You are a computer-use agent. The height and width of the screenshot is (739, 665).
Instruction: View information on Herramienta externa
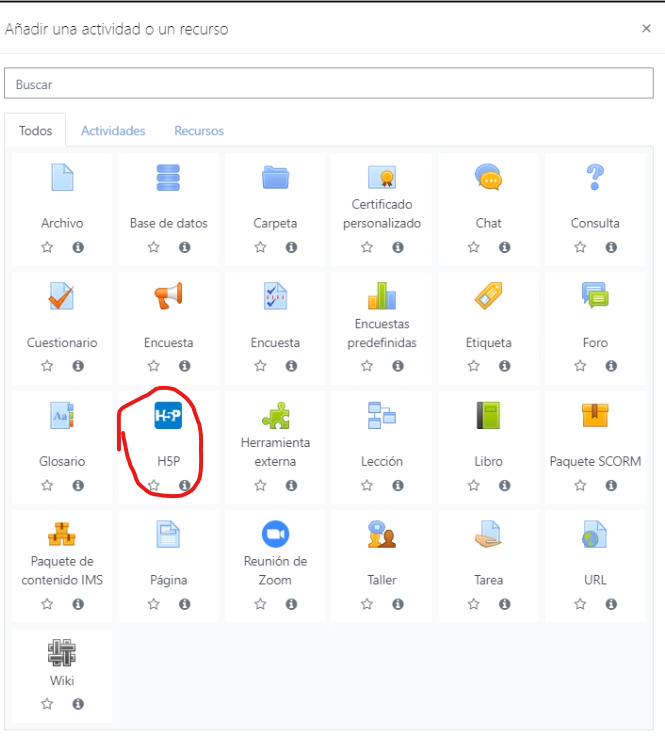point(291,485)
